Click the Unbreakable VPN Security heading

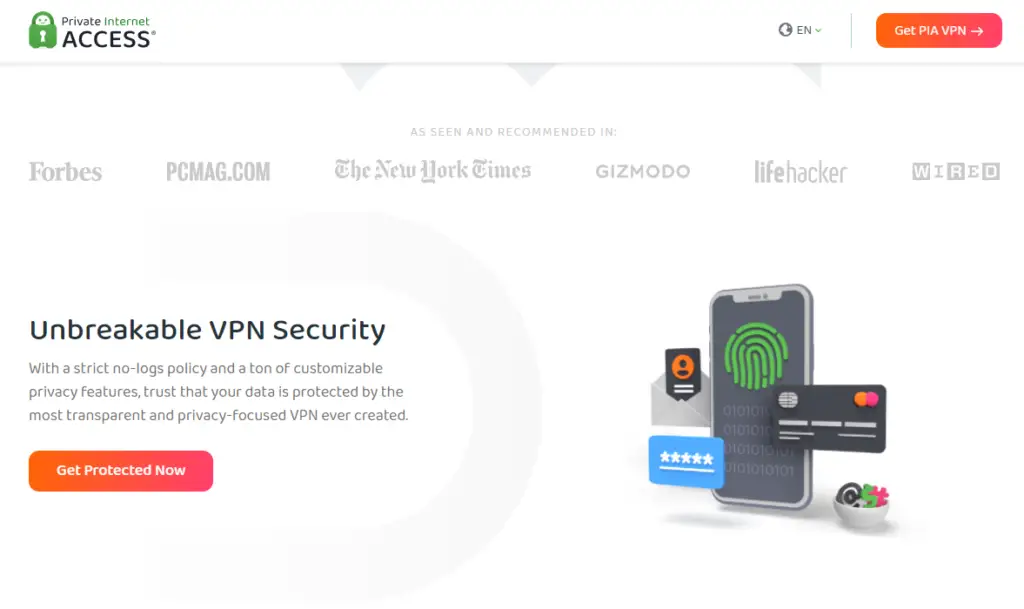tap(208, 330)
